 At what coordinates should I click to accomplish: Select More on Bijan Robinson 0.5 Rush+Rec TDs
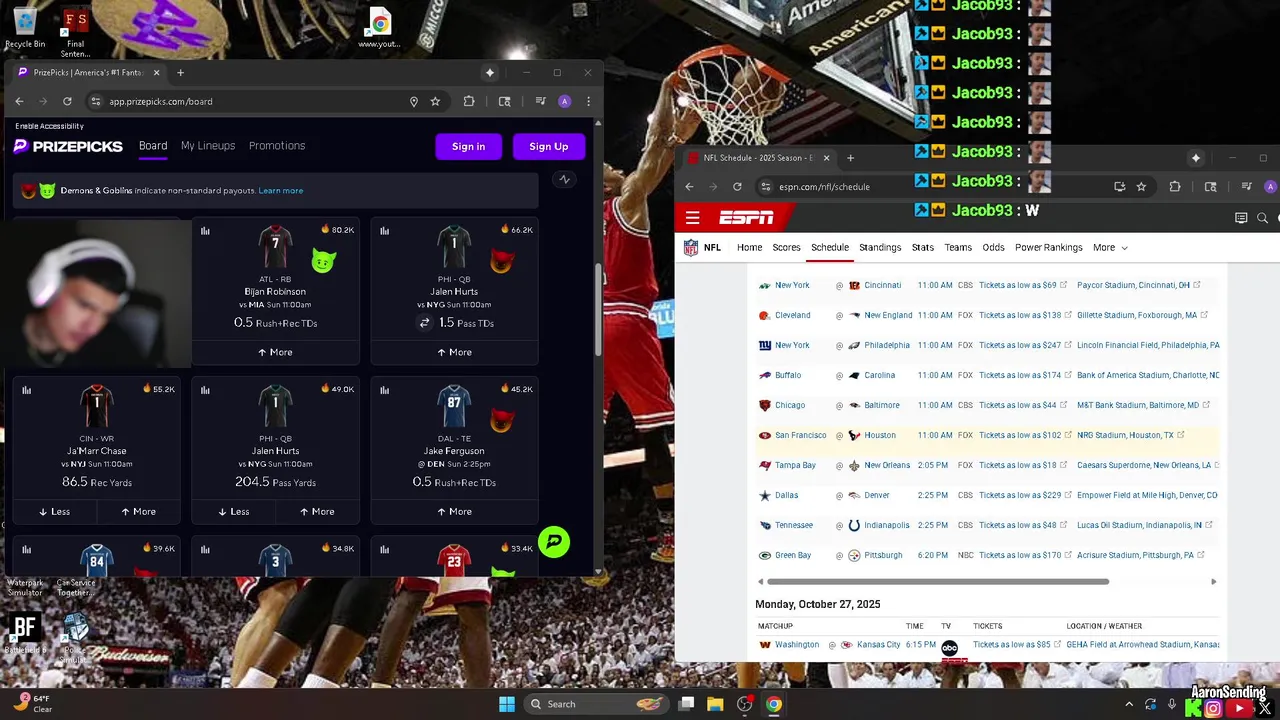(275, 352)
